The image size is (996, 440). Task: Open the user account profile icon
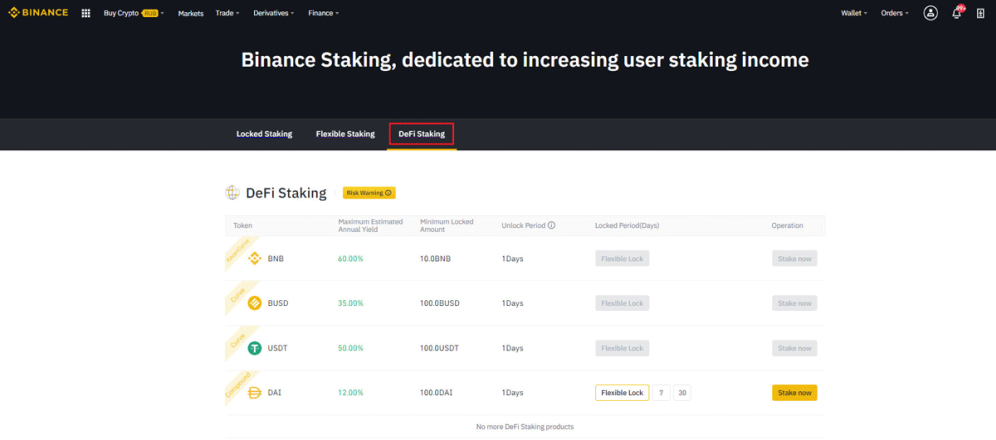(x=931, y=13)
